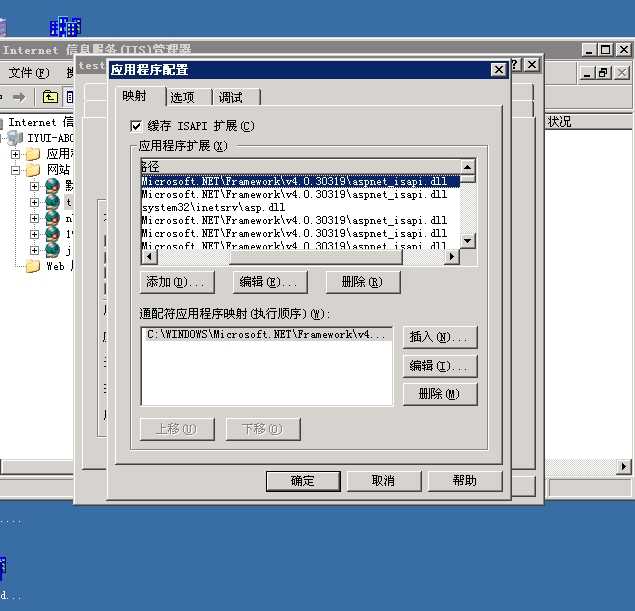The image size is (635, 611).
Task: Click the help ? button of test properties window
Action: (515, 64)
